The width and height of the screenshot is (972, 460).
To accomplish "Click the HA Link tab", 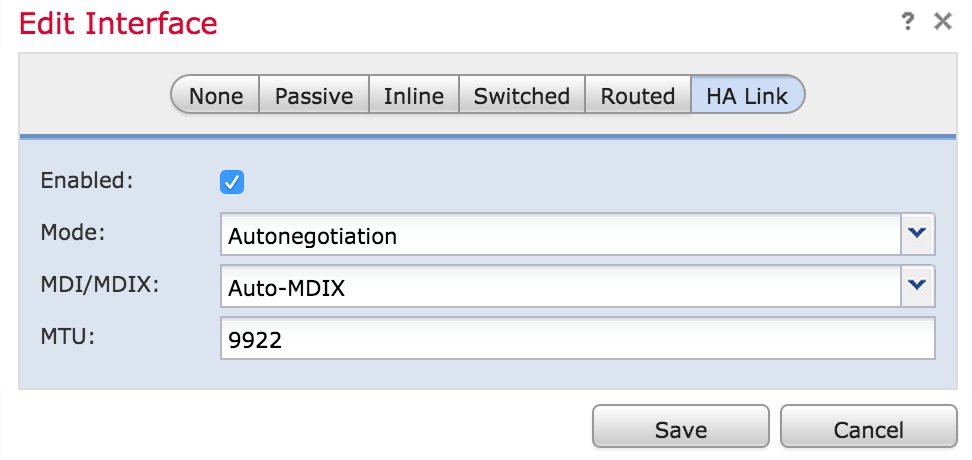I will (747, 96).
